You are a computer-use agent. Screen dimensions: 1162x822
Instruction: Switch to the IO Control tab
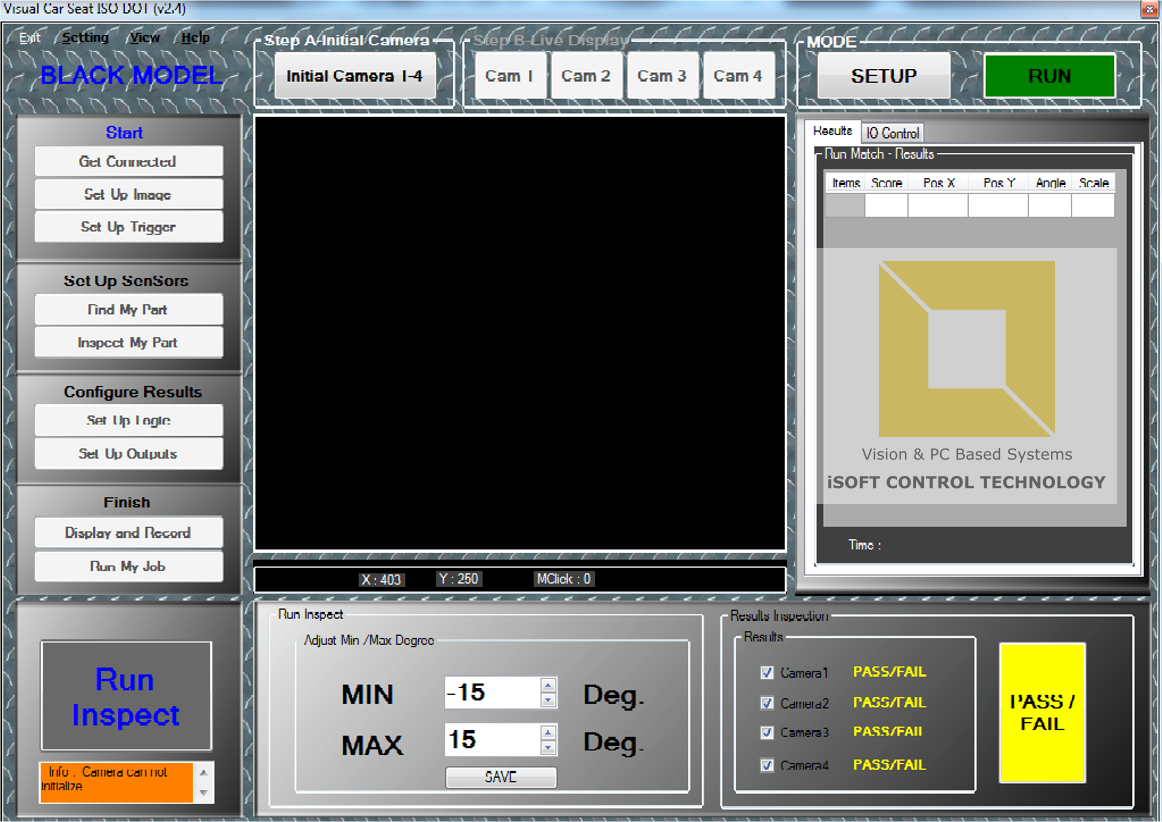pos(892,132)
